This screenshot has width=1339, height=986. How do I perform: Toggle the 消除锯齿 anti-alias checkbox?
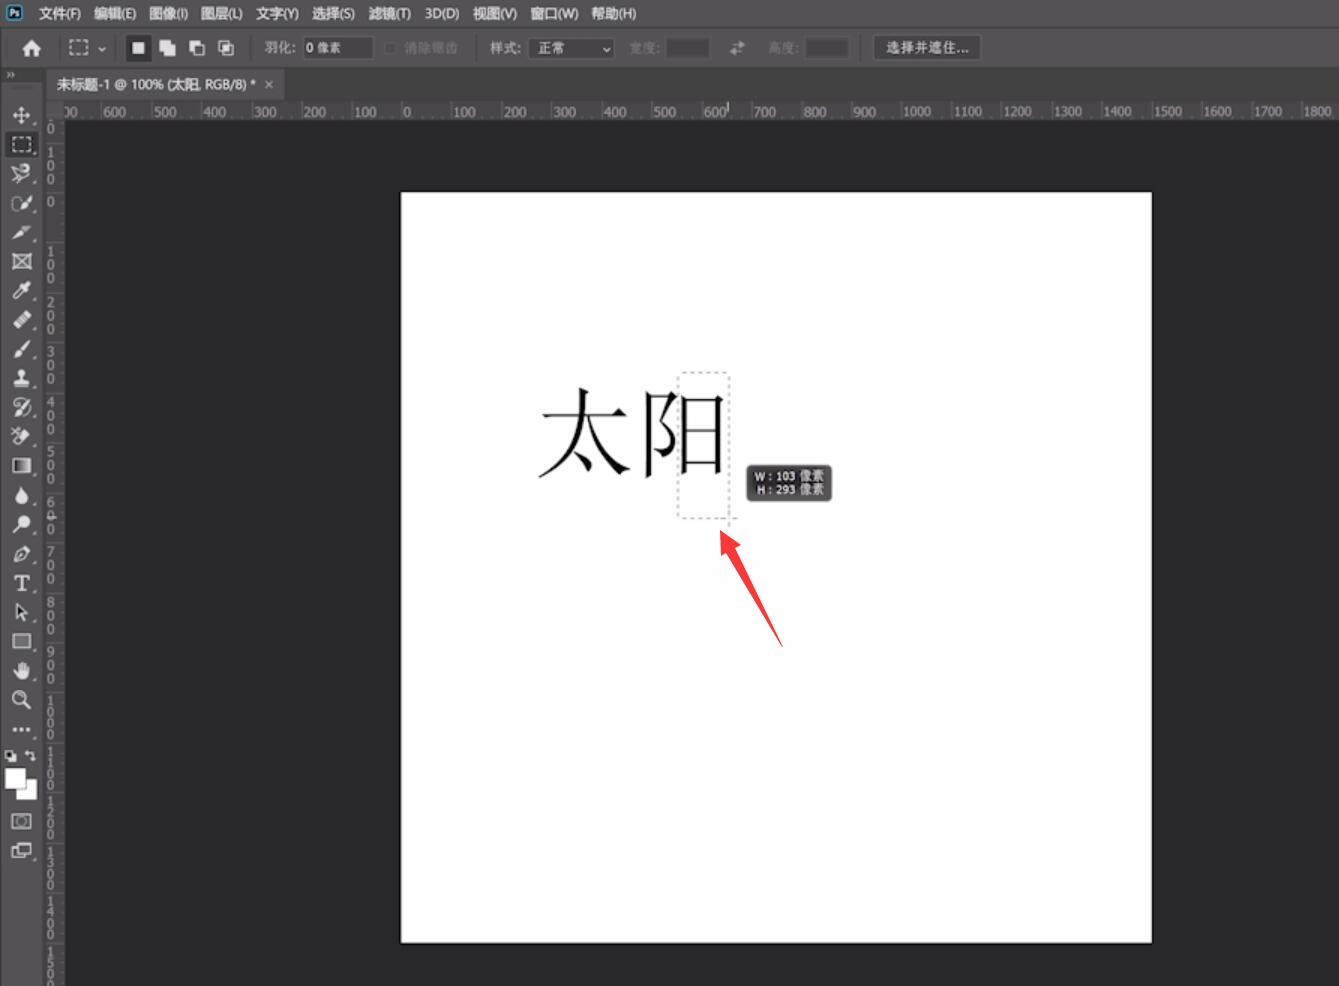(x=391, y=48)
